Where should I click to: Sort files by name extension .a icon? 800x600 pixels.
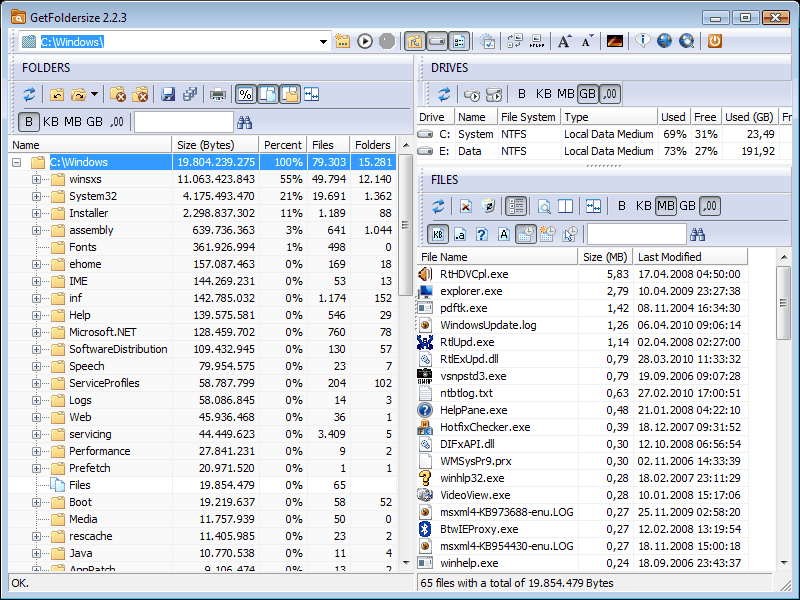click(x=460, y=234)
